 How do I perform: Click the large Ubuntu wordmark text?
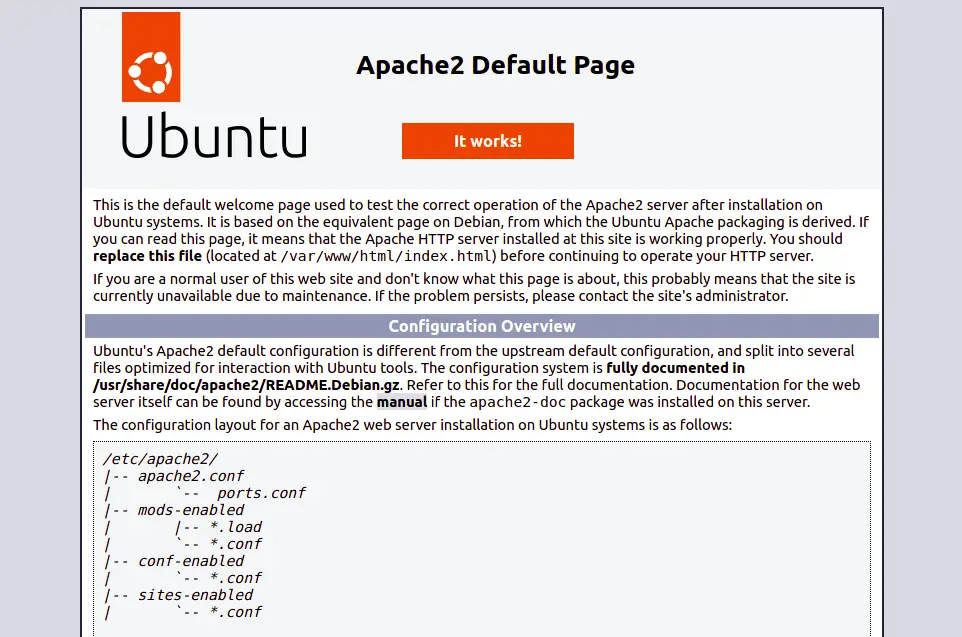pyautogui.click(x=214, y=136)
